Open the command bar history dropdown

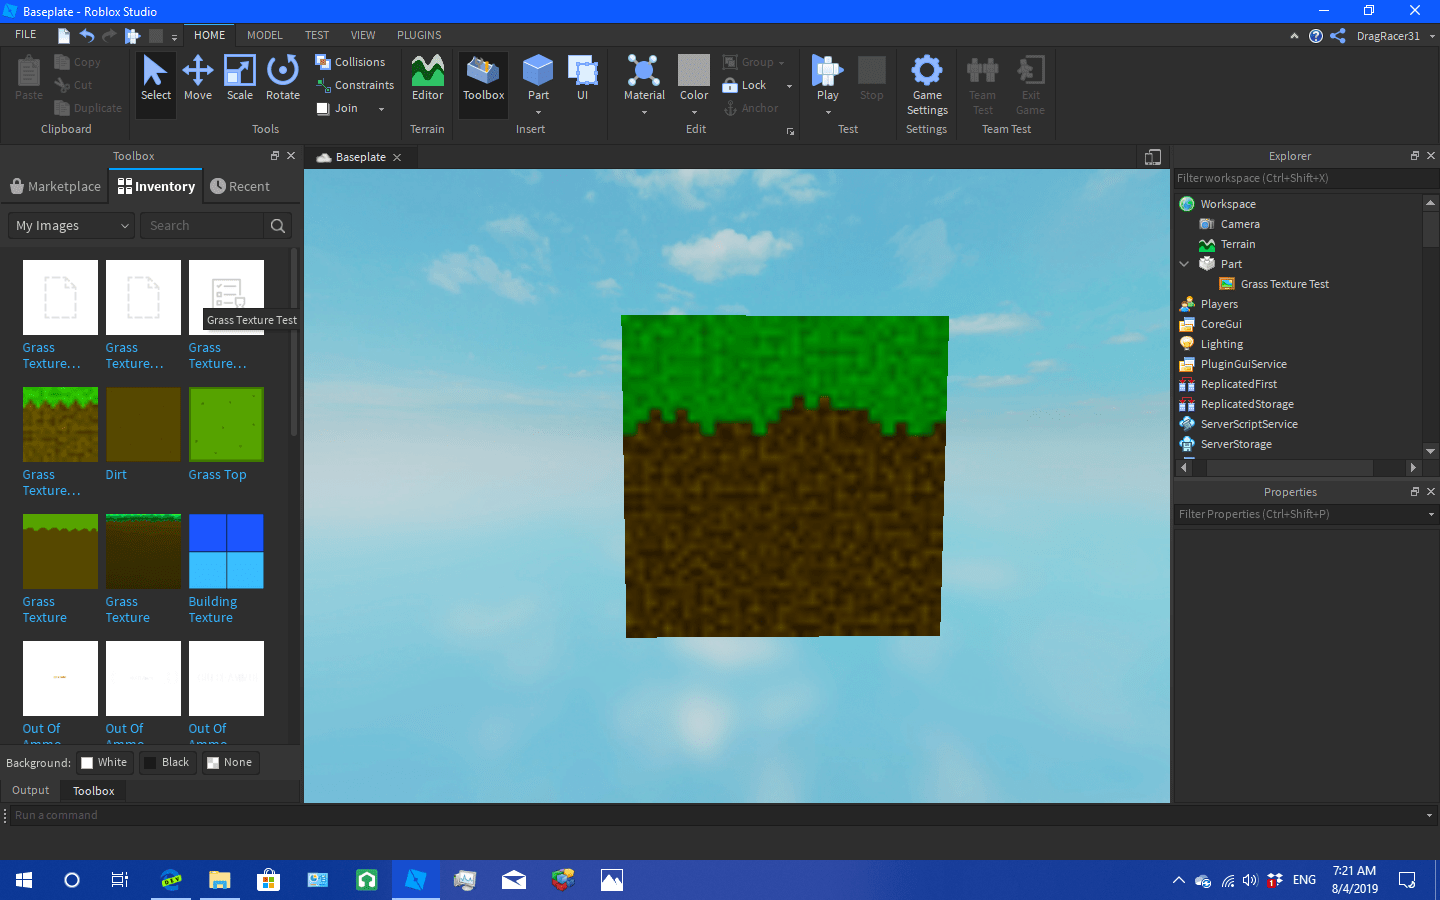pyautogui.click(x=1429, y=816)
